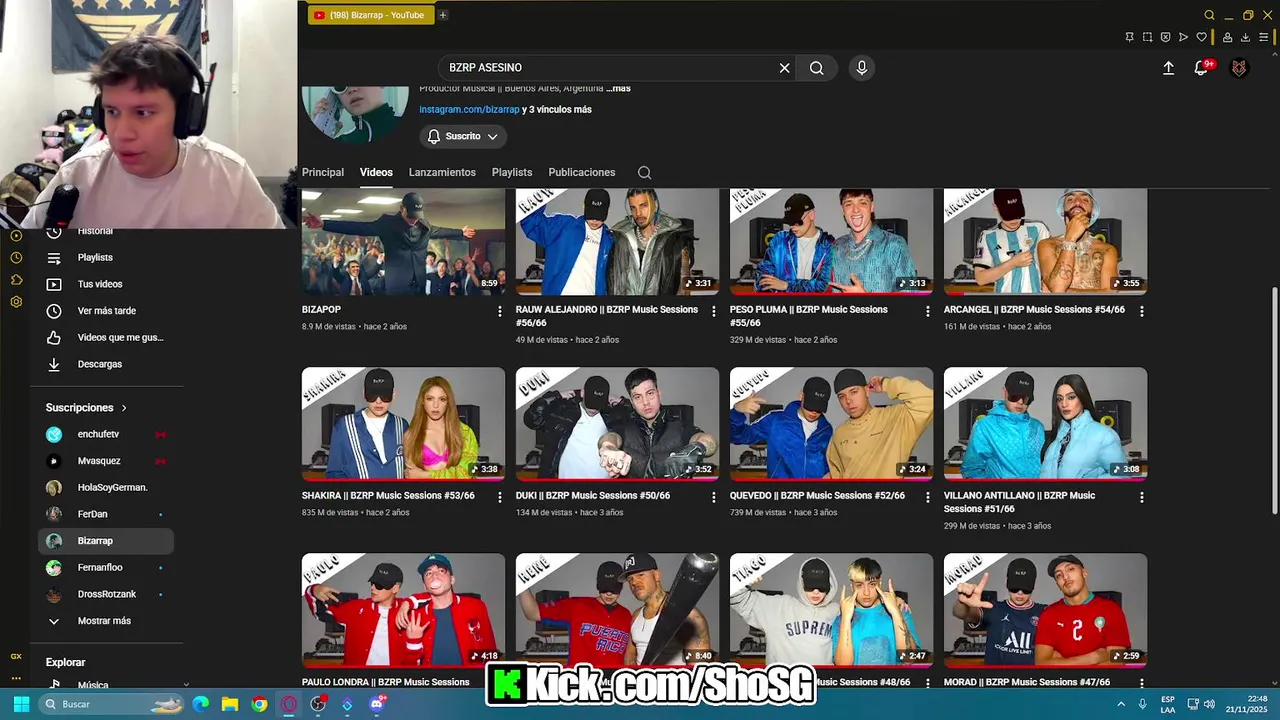Play the QUEVEDO BZRP Music Sessions thumbnail
Viewport: 1280px width, 720px height.
[x=831, y=424]
